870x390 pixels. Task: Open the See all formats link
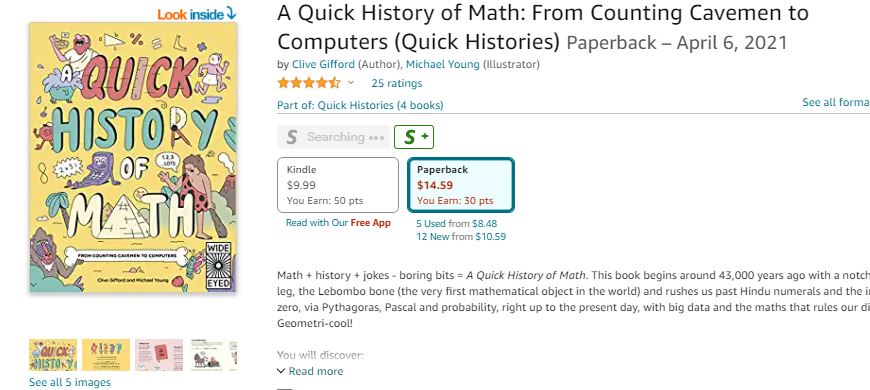(836, 102)
